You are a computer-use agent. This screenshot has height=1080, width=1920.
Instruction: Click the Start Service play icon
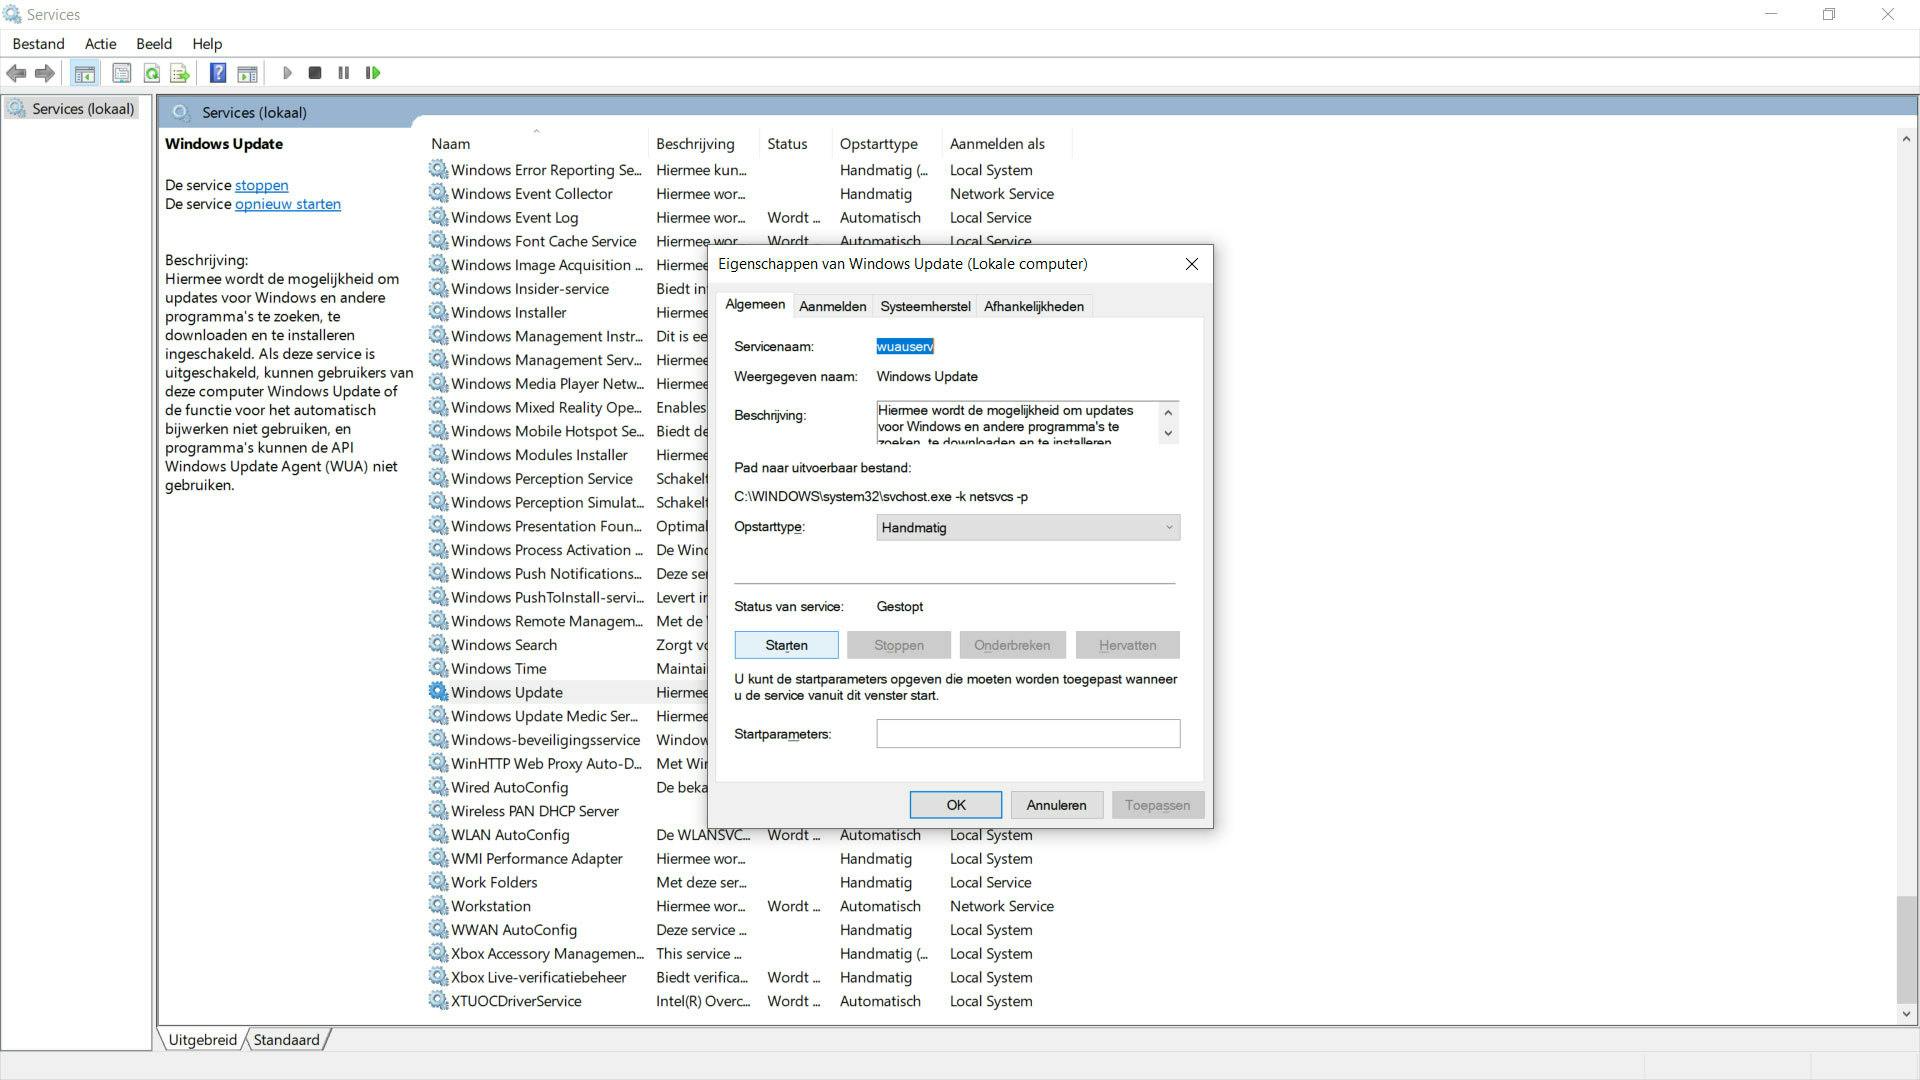click(287, 73)
